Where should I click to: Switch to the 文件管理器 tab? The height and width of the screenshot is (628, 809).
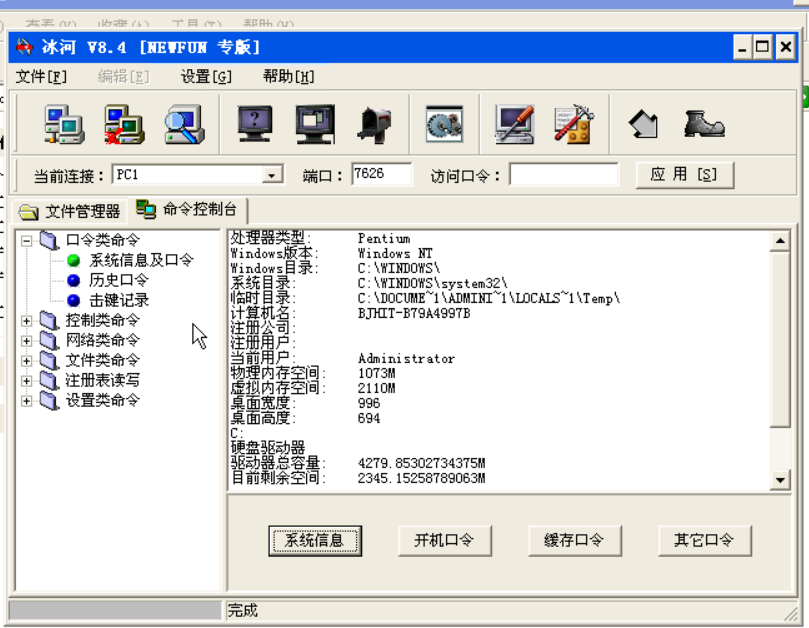click(70, 211)
